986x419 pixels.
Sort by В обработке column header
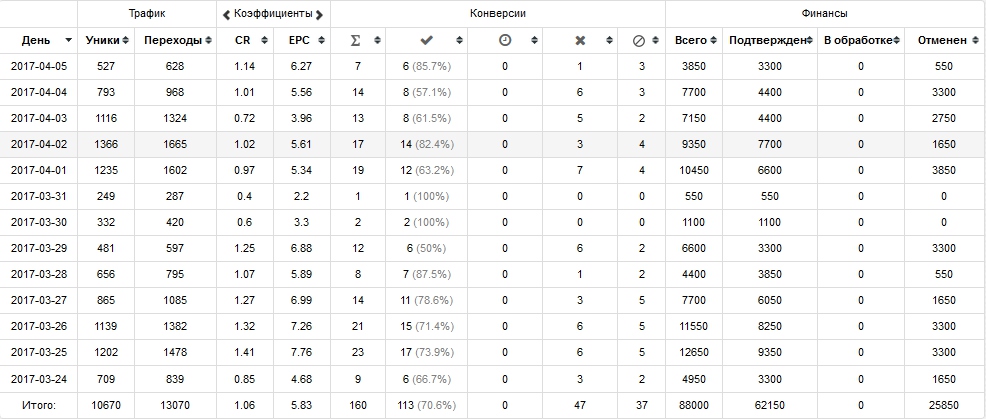coord(858,40)
